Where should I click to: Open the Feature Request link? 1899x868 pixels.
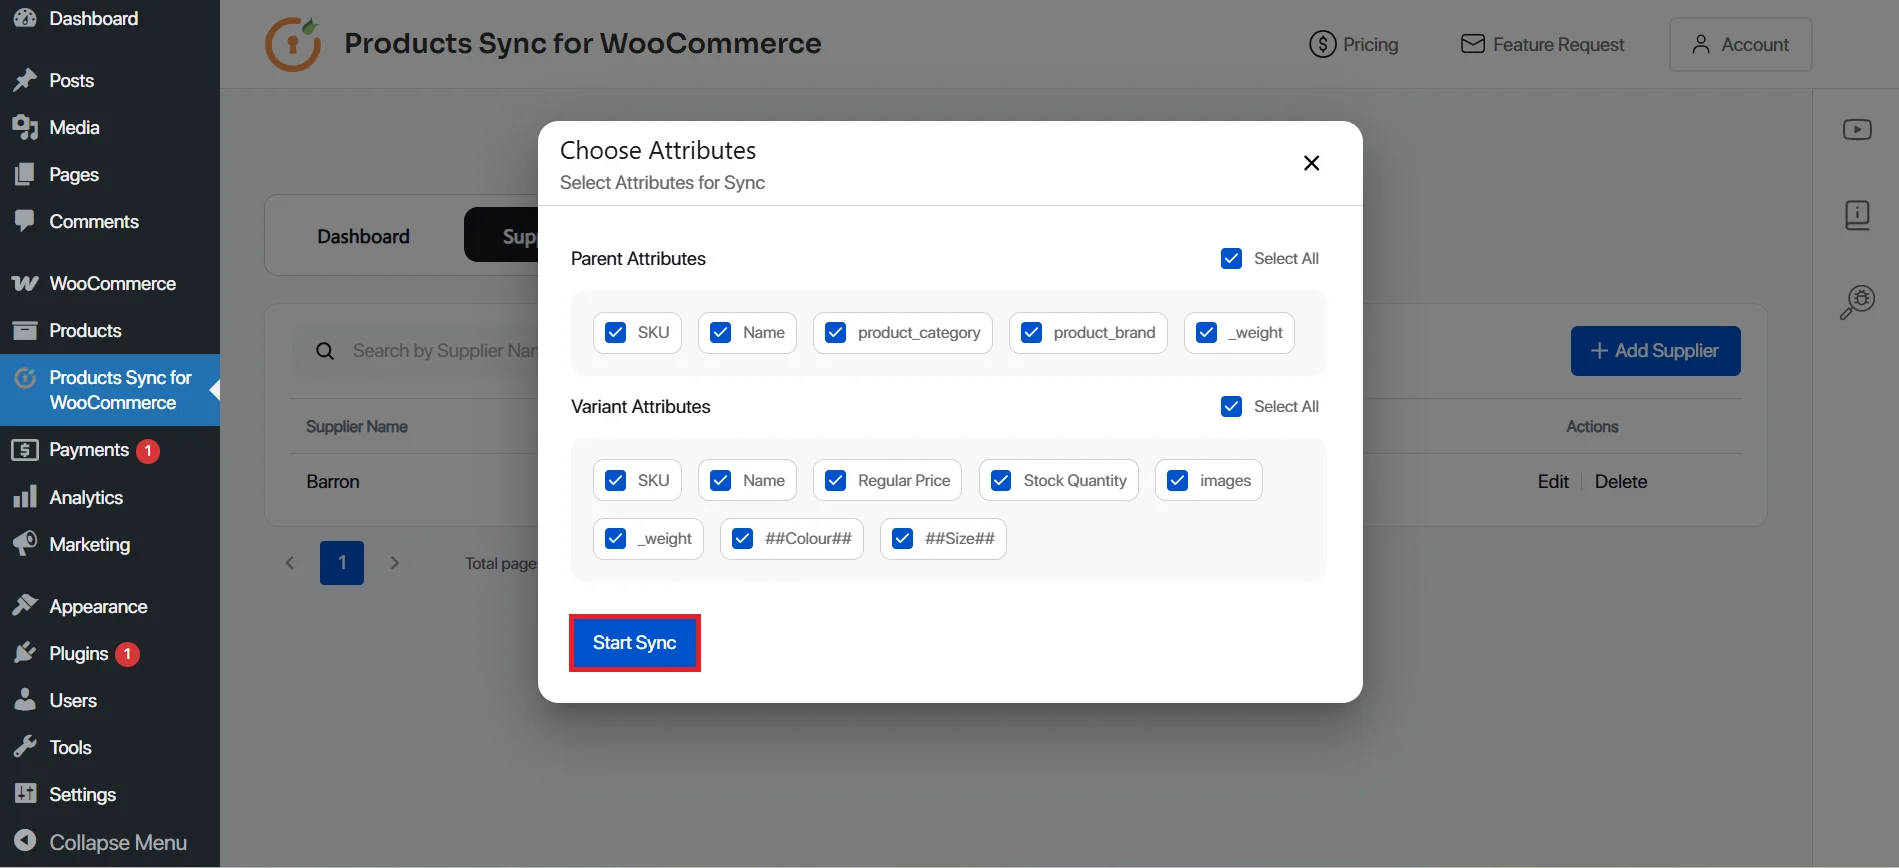coord(1543,44)
